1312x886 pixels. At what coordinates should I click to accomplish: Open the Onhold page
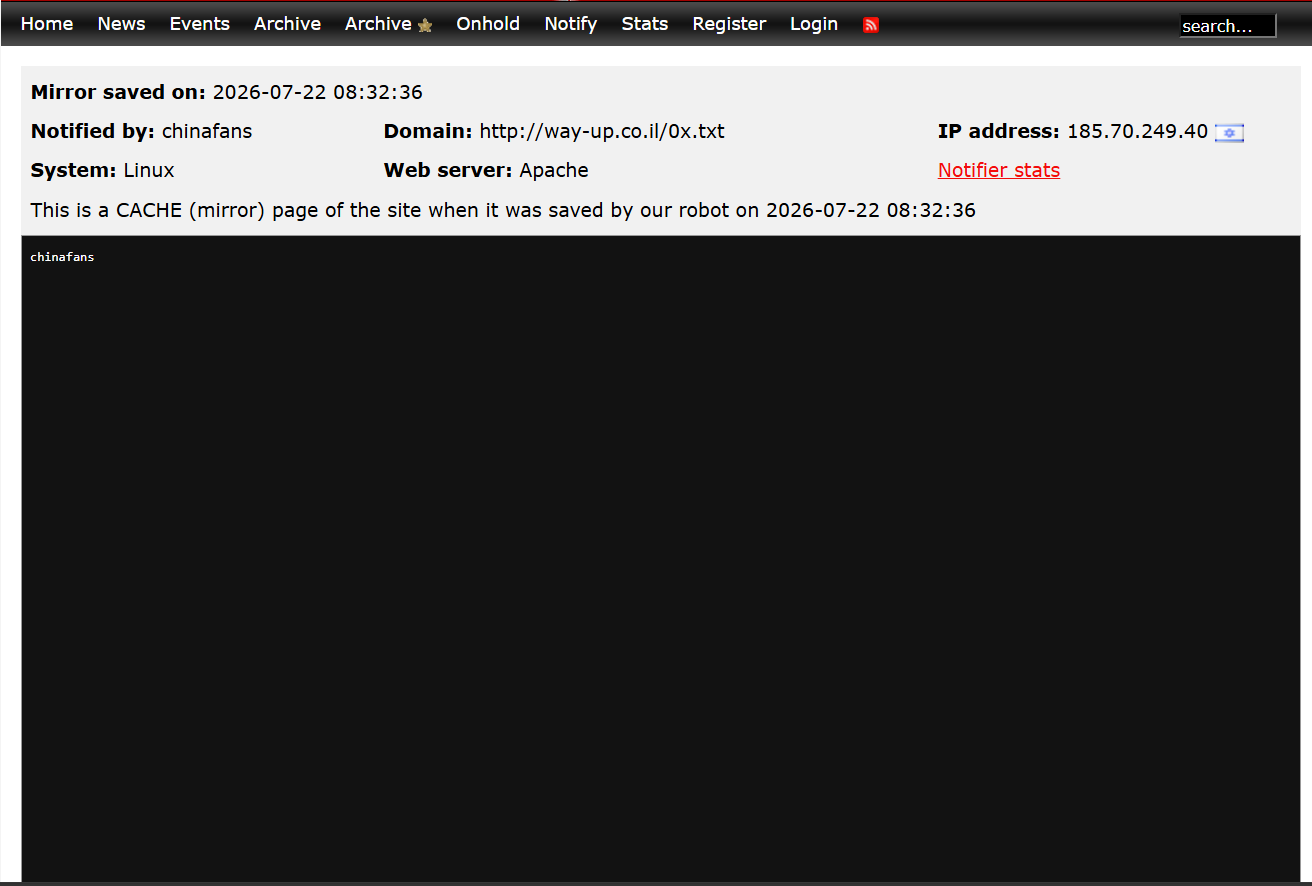(x=488, y=24)
